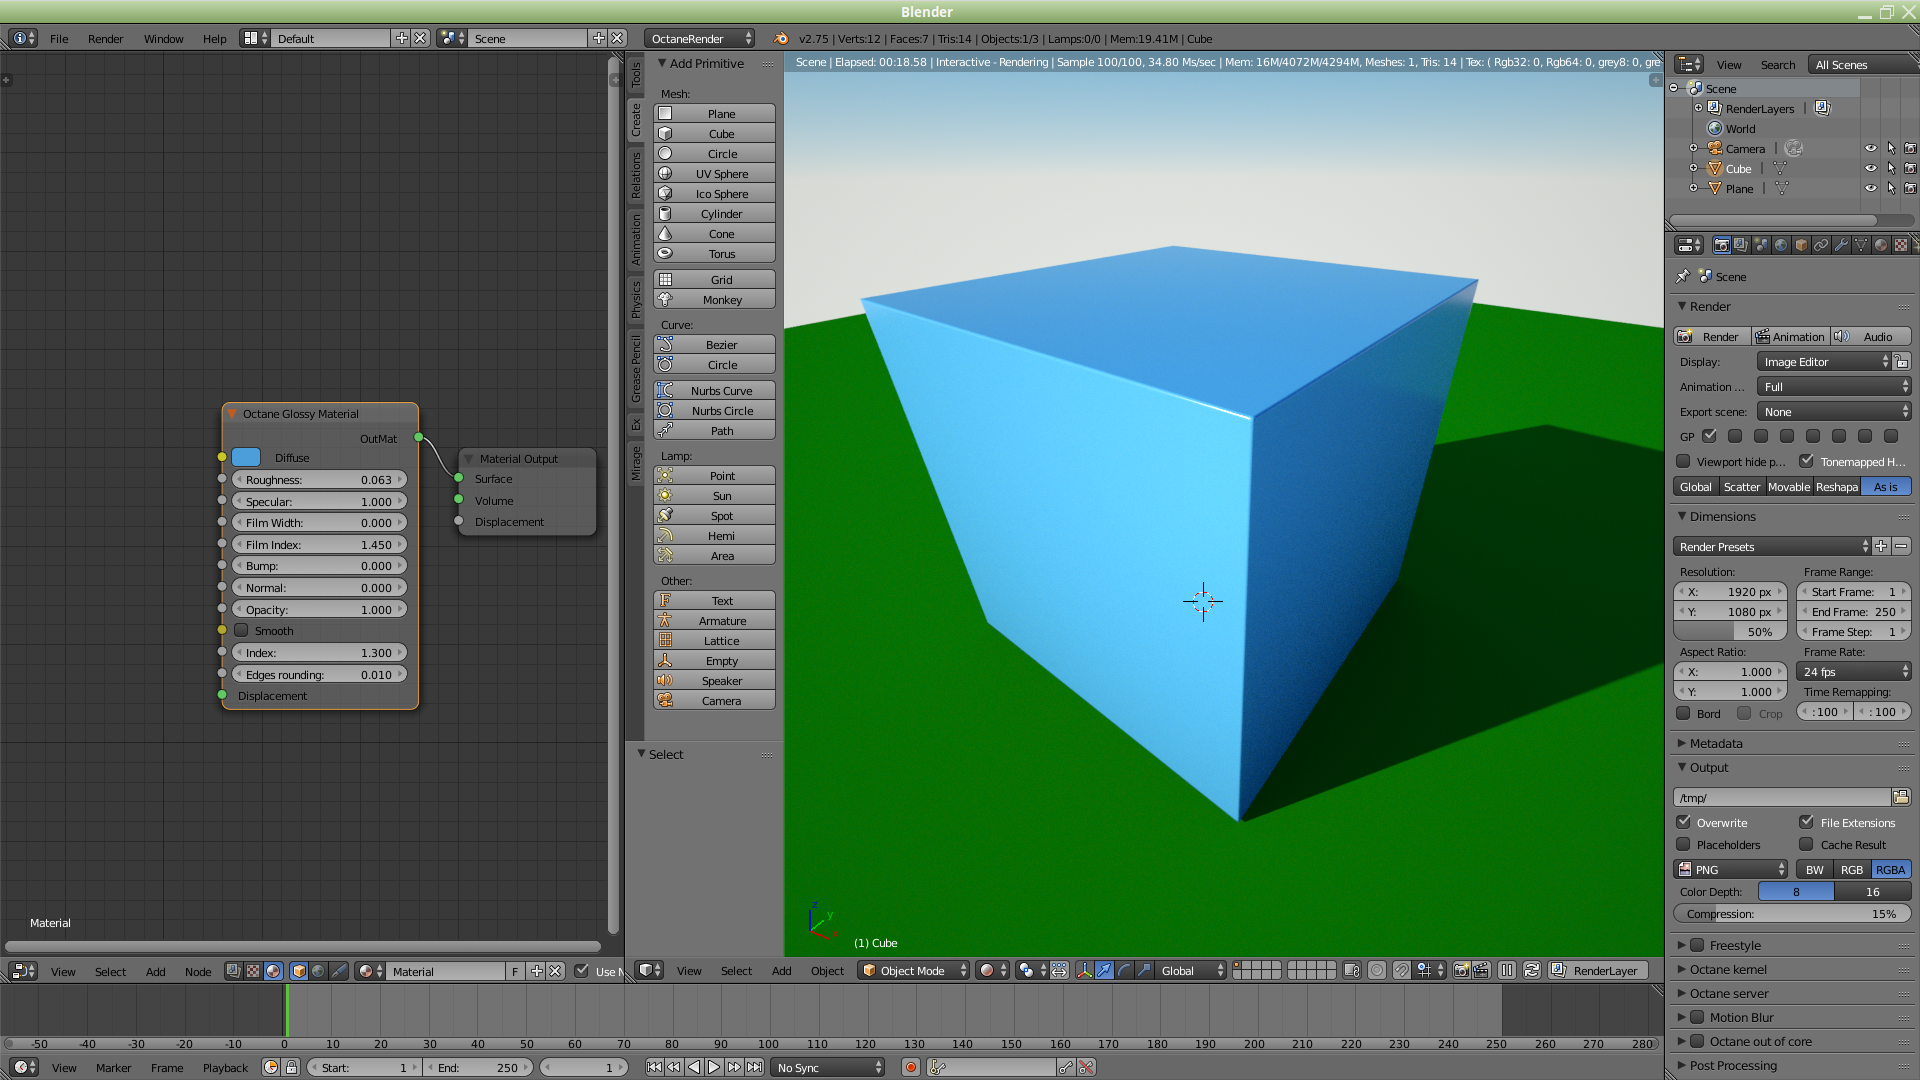Toggle Cube visibility eye in outliner

pos(1870,168)
